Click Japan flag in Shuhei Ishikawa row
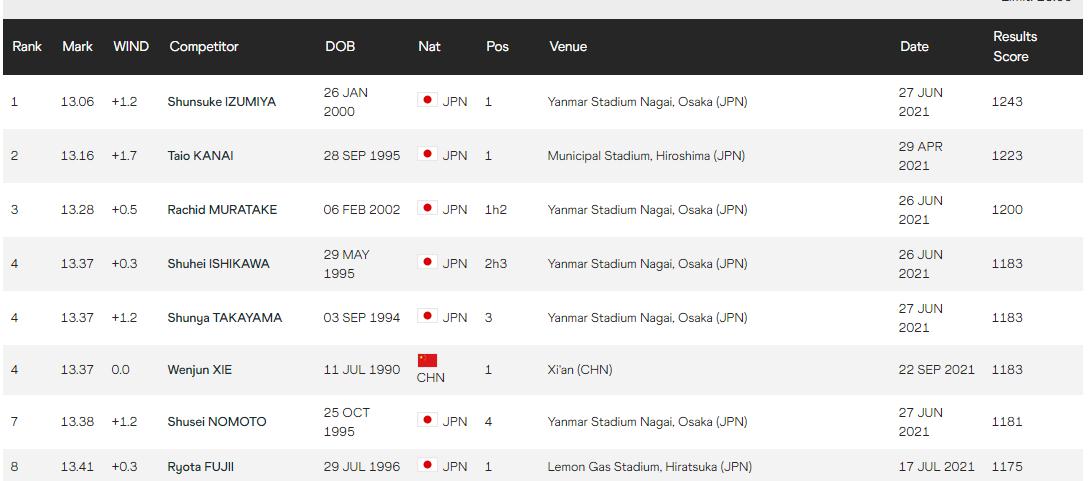The image size is (1092, 481). click(427, 262)
